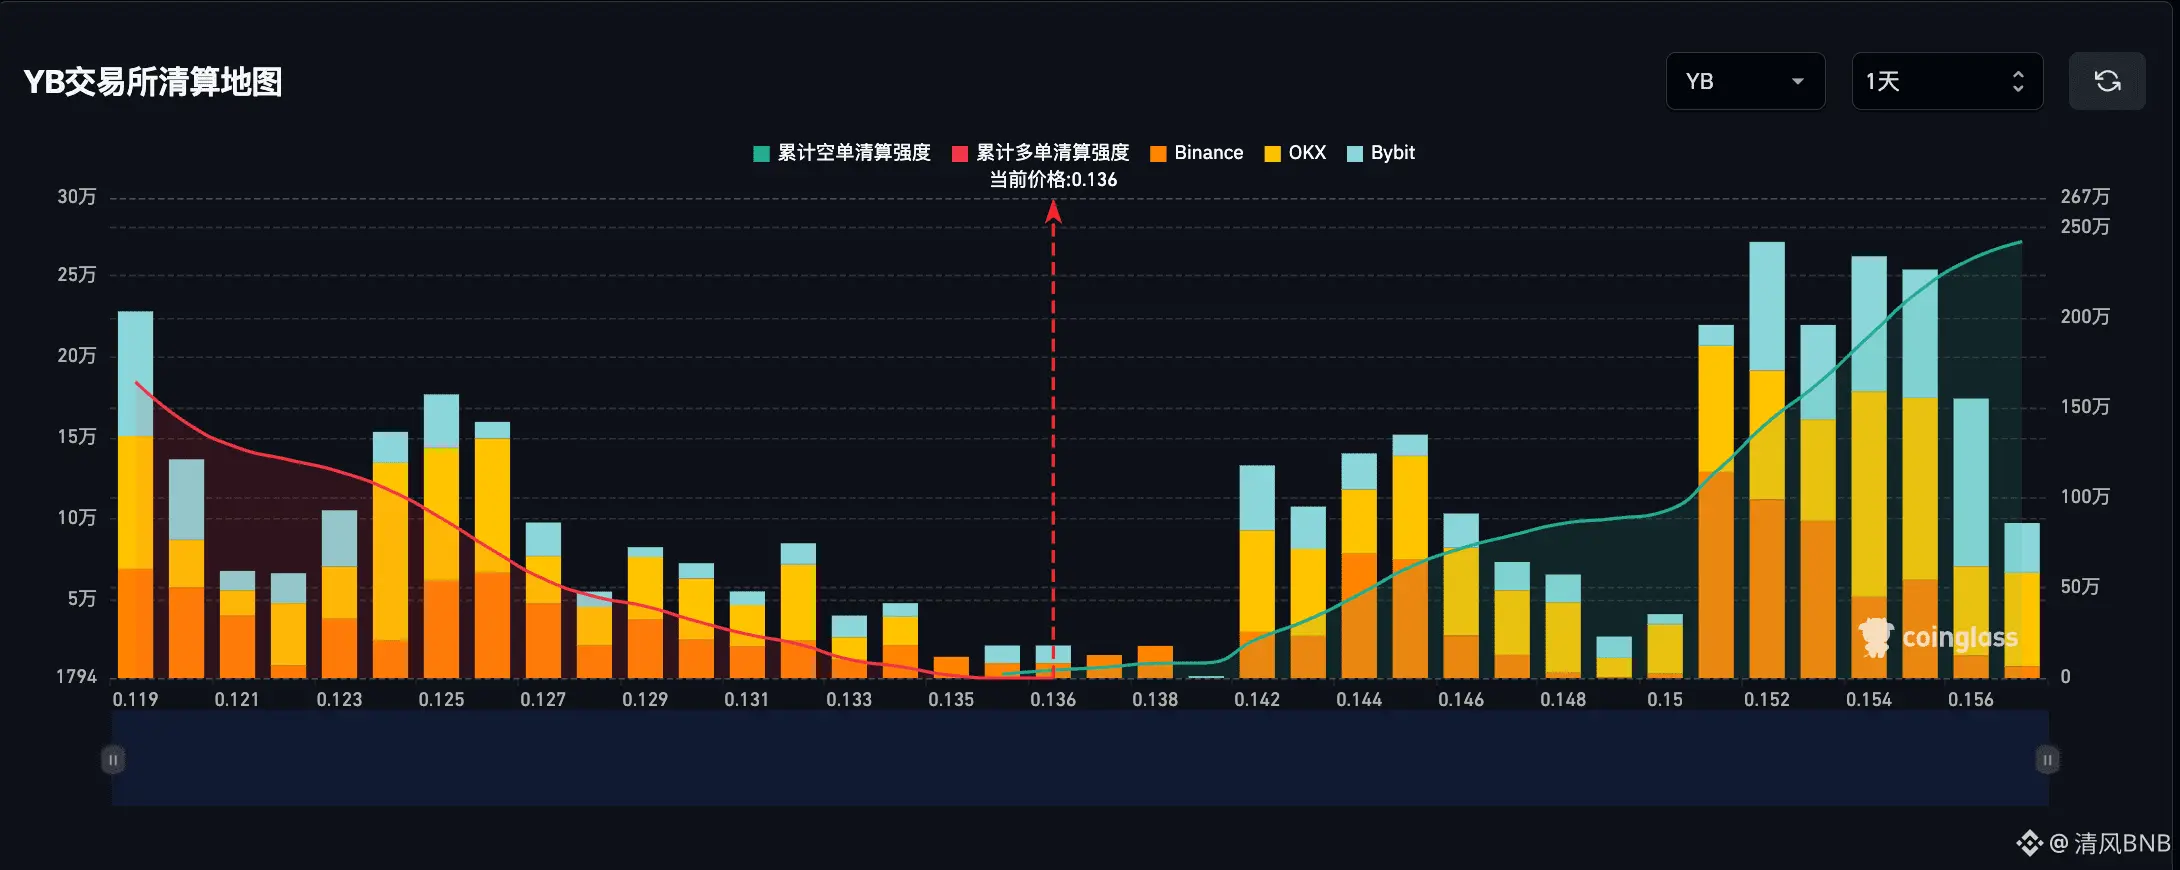Click the 0.156 price axis label
The height and width of the screenshot is (870, 2180).
pyautogui.click(x=1971, y=700)
